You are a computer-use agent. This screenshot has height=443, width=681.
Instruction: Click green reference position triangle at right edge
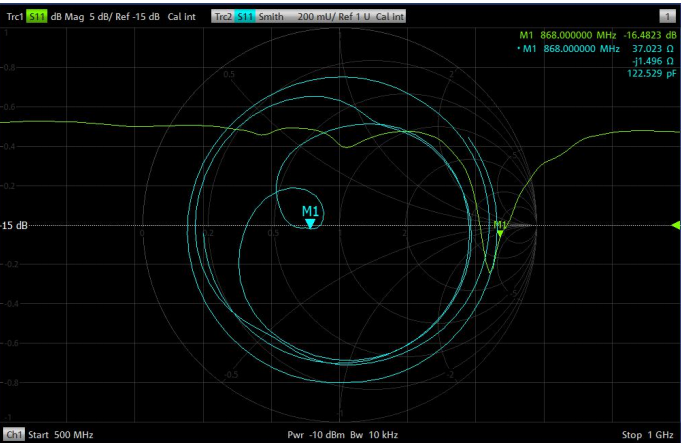(676, 225)
